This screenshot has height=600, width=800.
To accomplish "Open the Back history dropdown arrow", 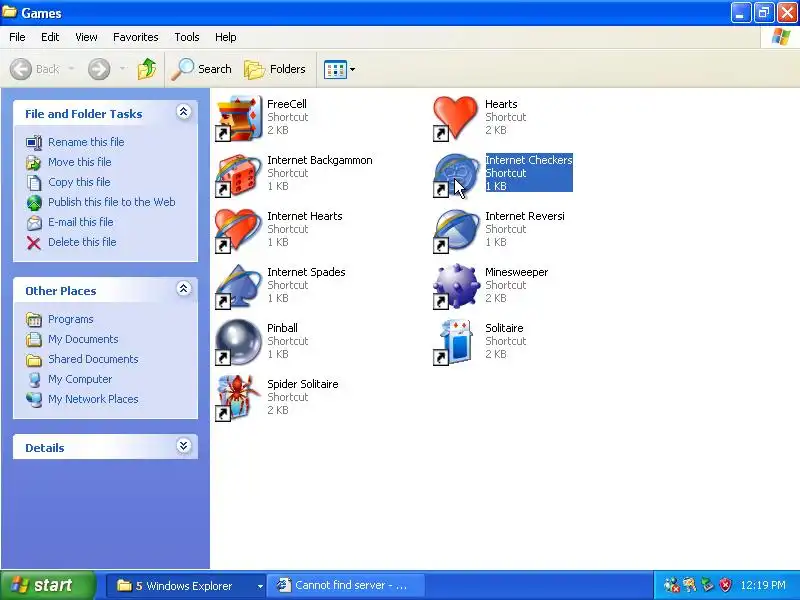I will point(71,68).
